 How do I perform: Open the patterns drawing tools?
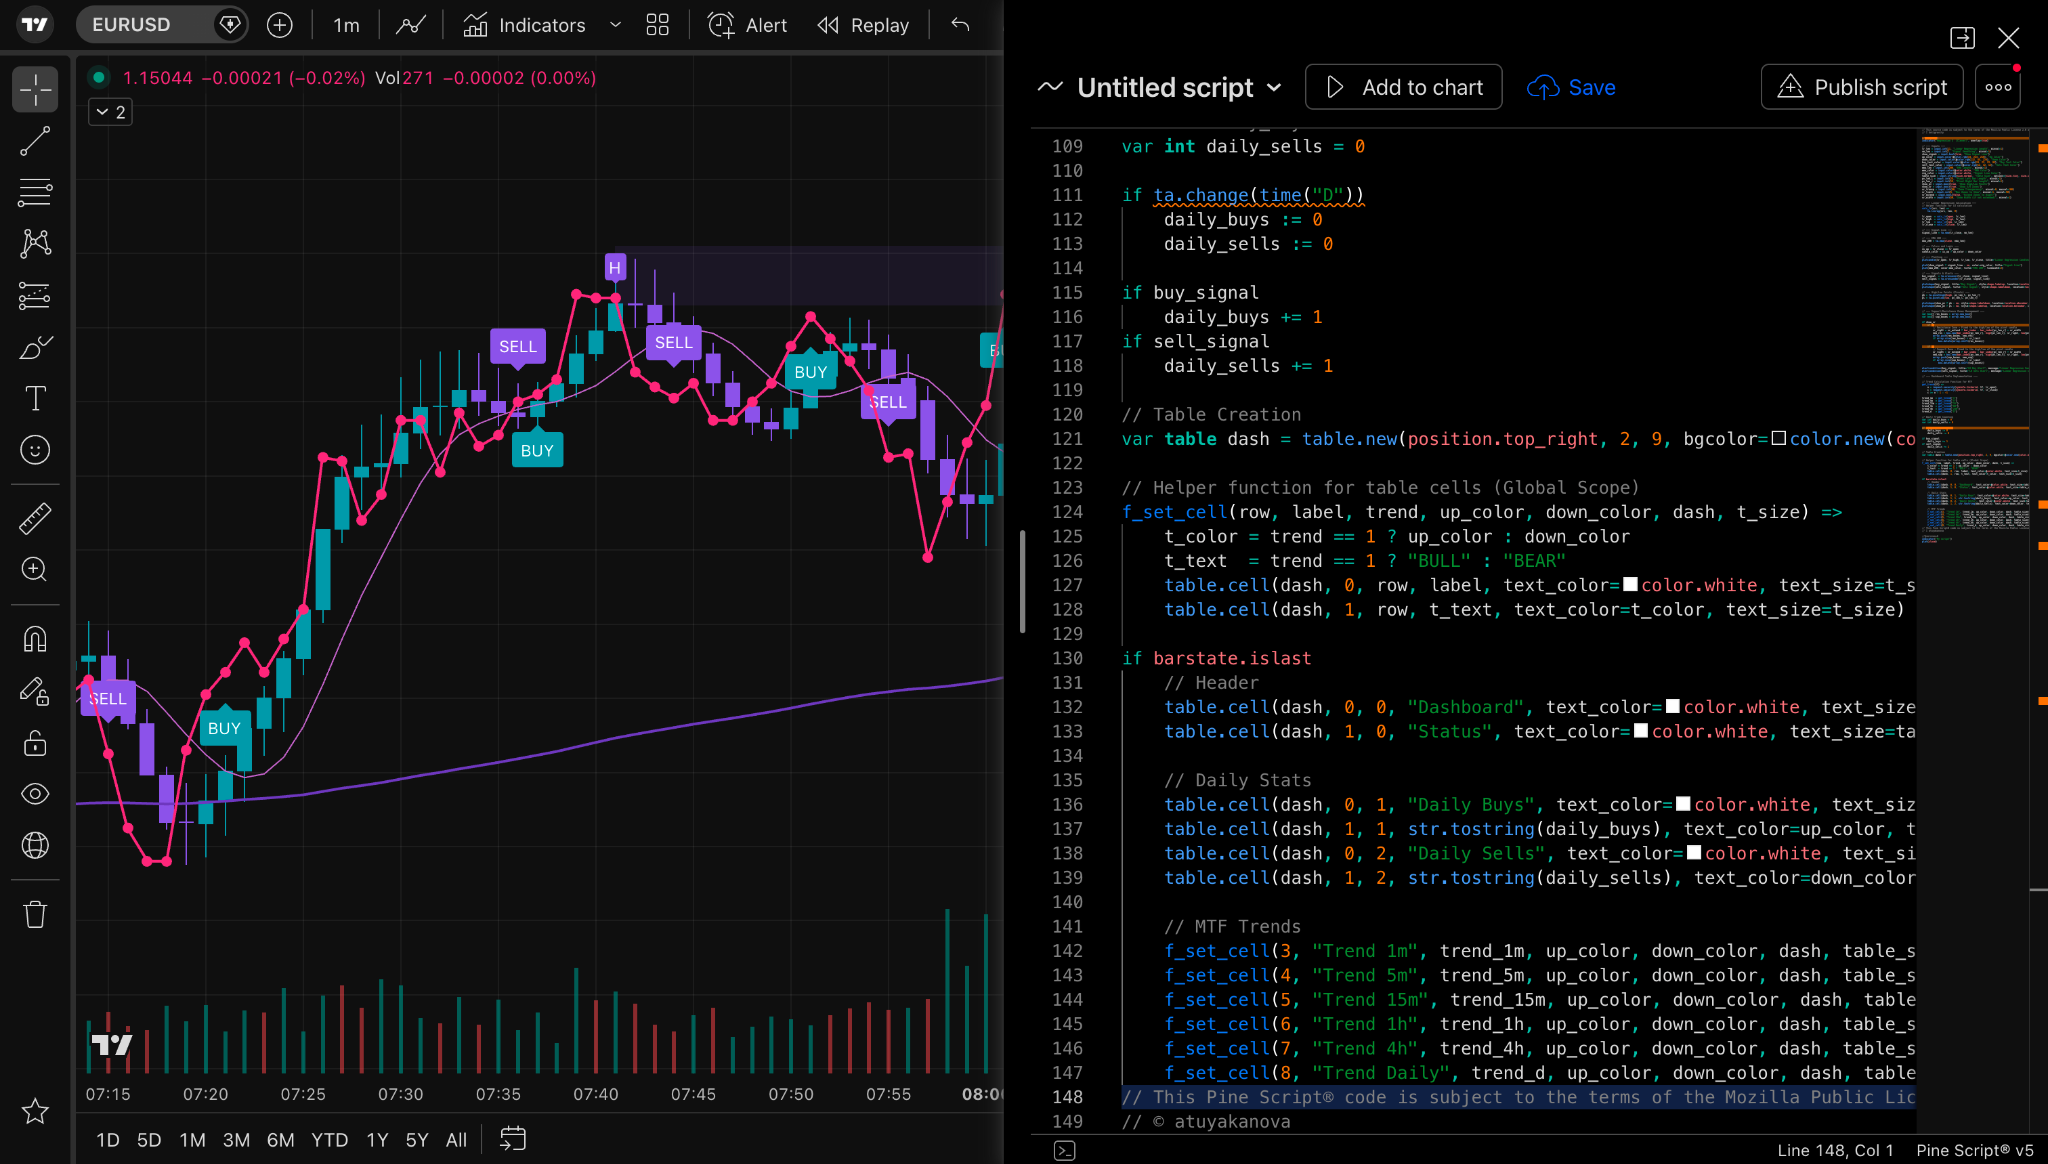35,243
